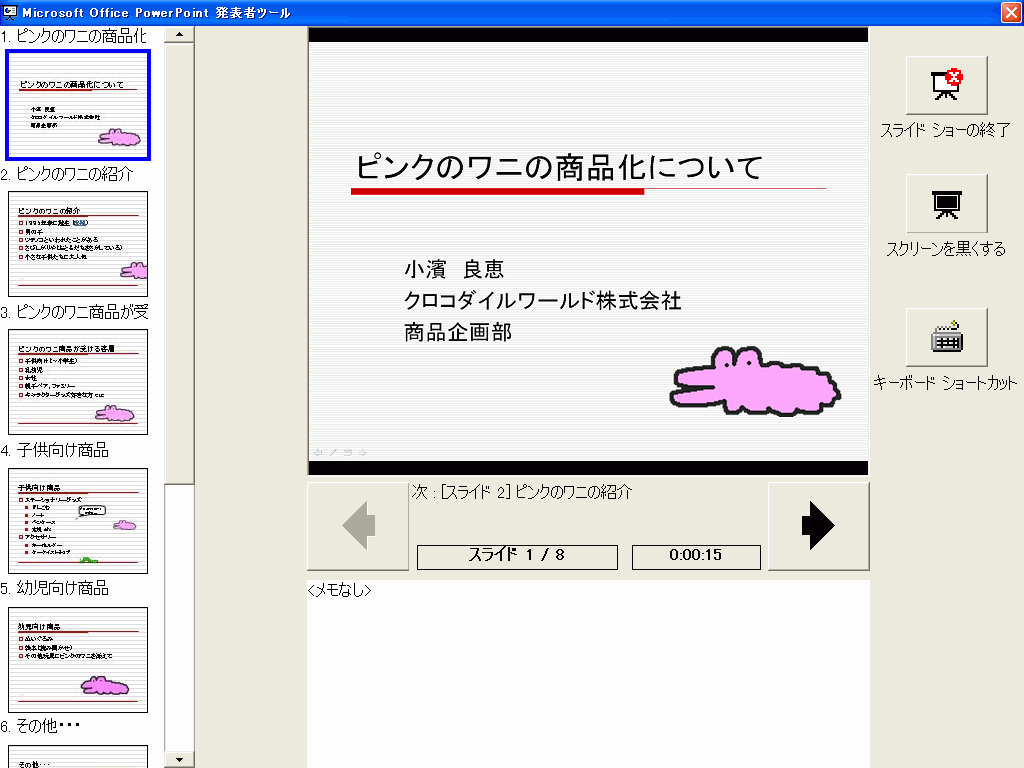
Task: Click the faint slide menu icon on preview
Action: tap(347, 452)
